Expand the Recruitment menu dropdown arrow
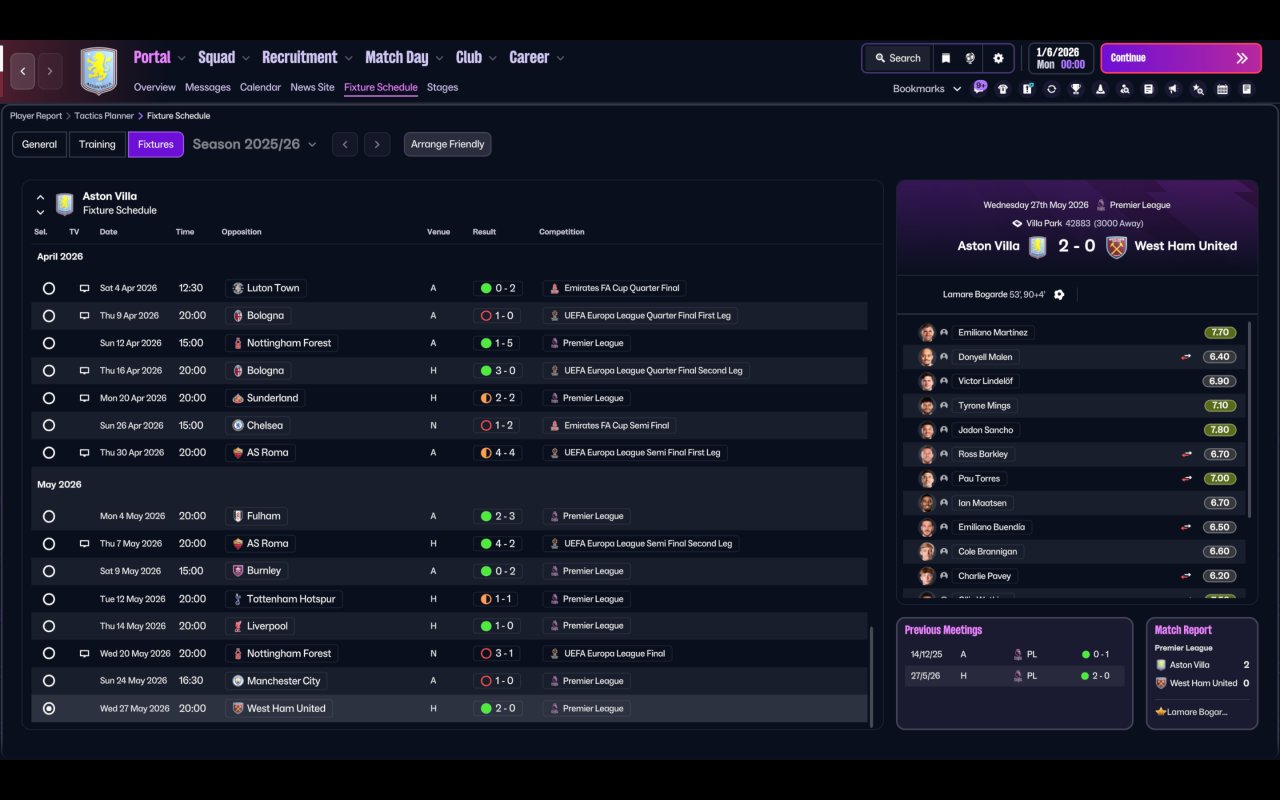Image resolution: width=1280 pixels, height=800 pixels. pos(348,59)
